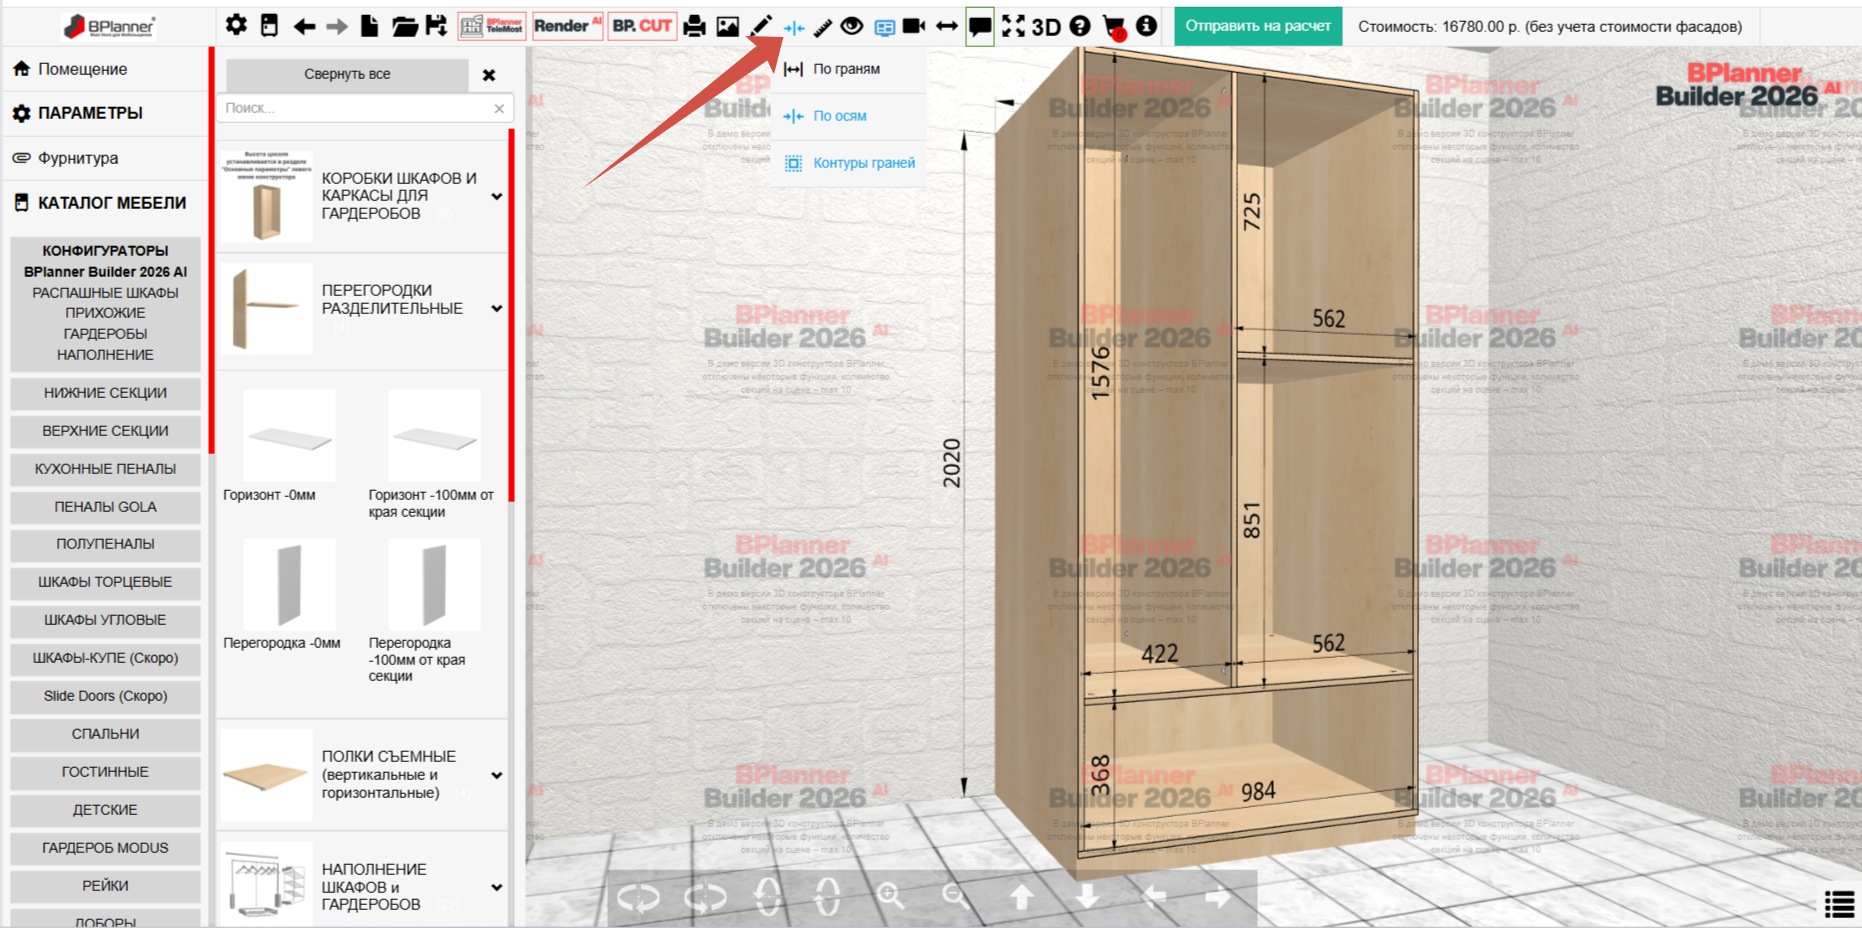
Task: Launch BPlanner TeleMost
Action: (x=492, y=26)
